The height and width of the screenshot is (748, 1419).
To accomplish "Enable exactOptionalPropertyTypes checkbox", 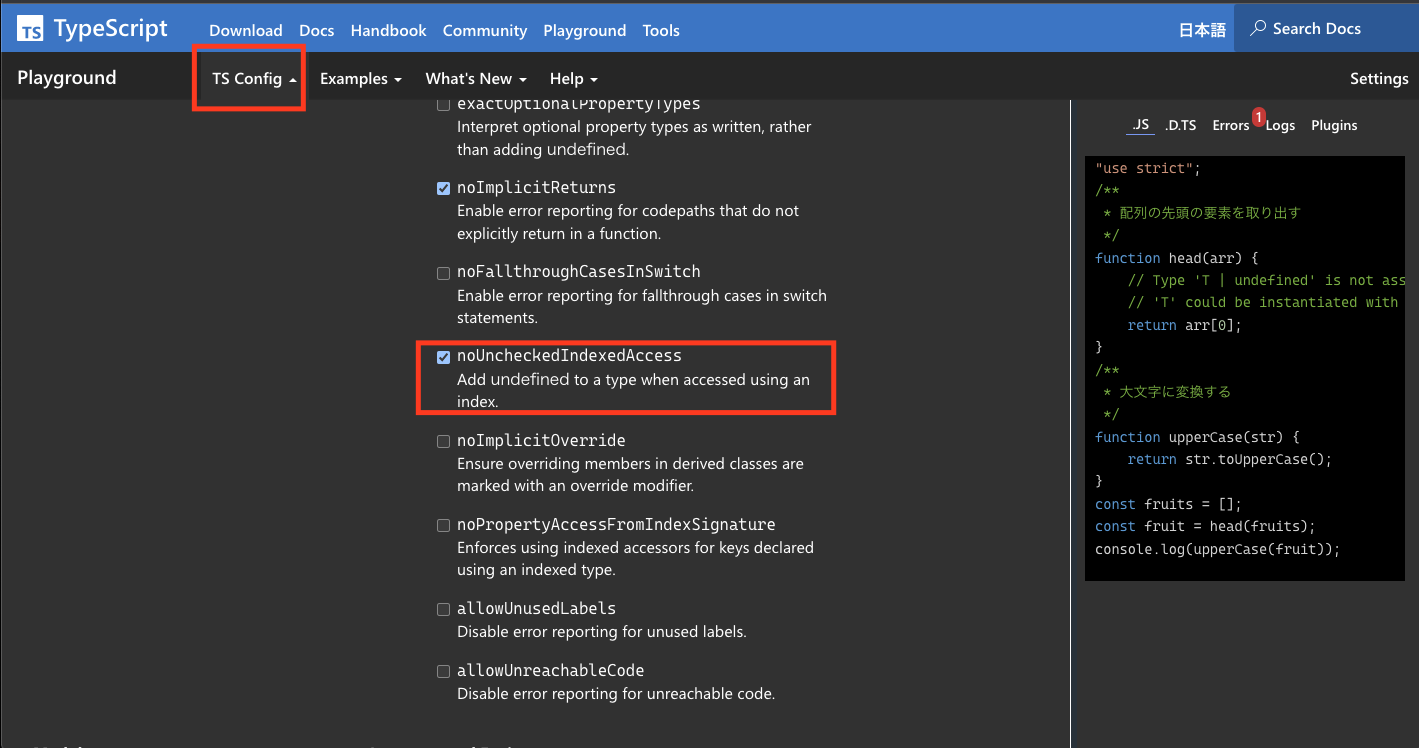I will click(x=443, y=104).
